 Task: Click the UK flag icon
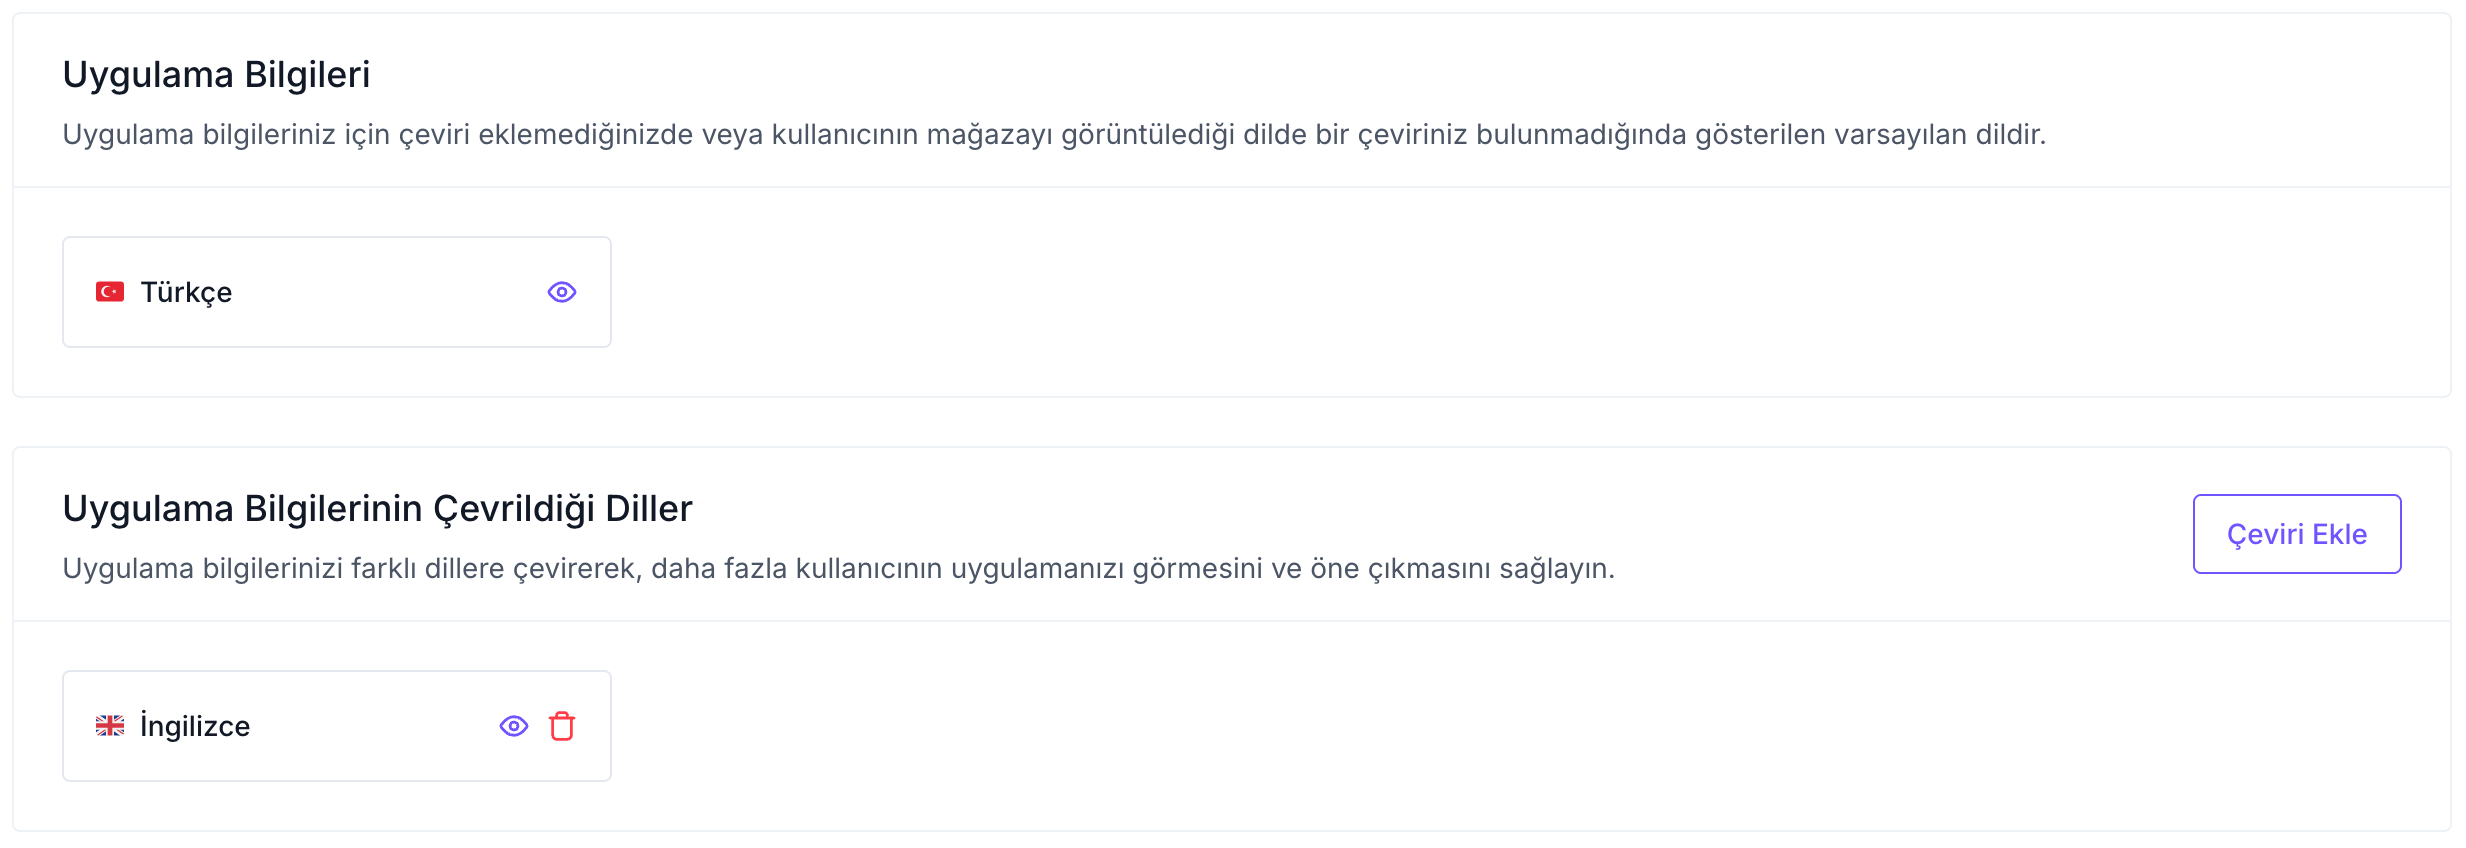pyautogui.click(x=110, y=726)
